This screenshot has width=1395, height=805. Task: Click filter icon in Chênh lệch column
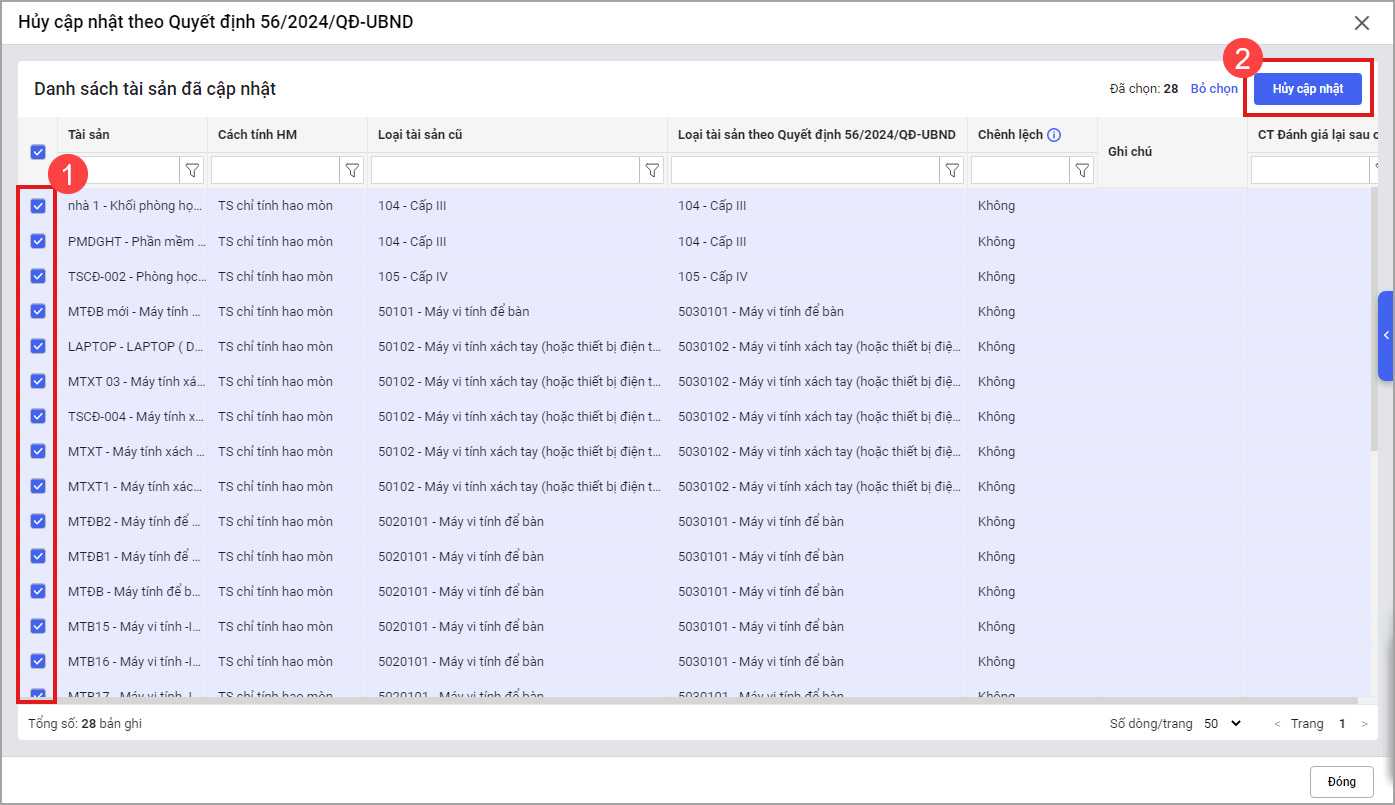(x=1082, y=171)
